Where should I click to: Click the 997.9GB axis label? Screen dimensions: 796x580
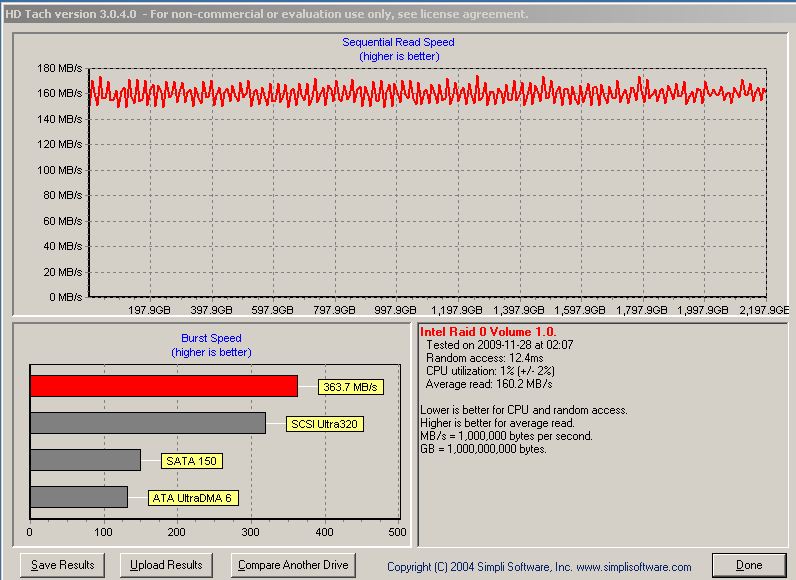[x=395, y=310]
